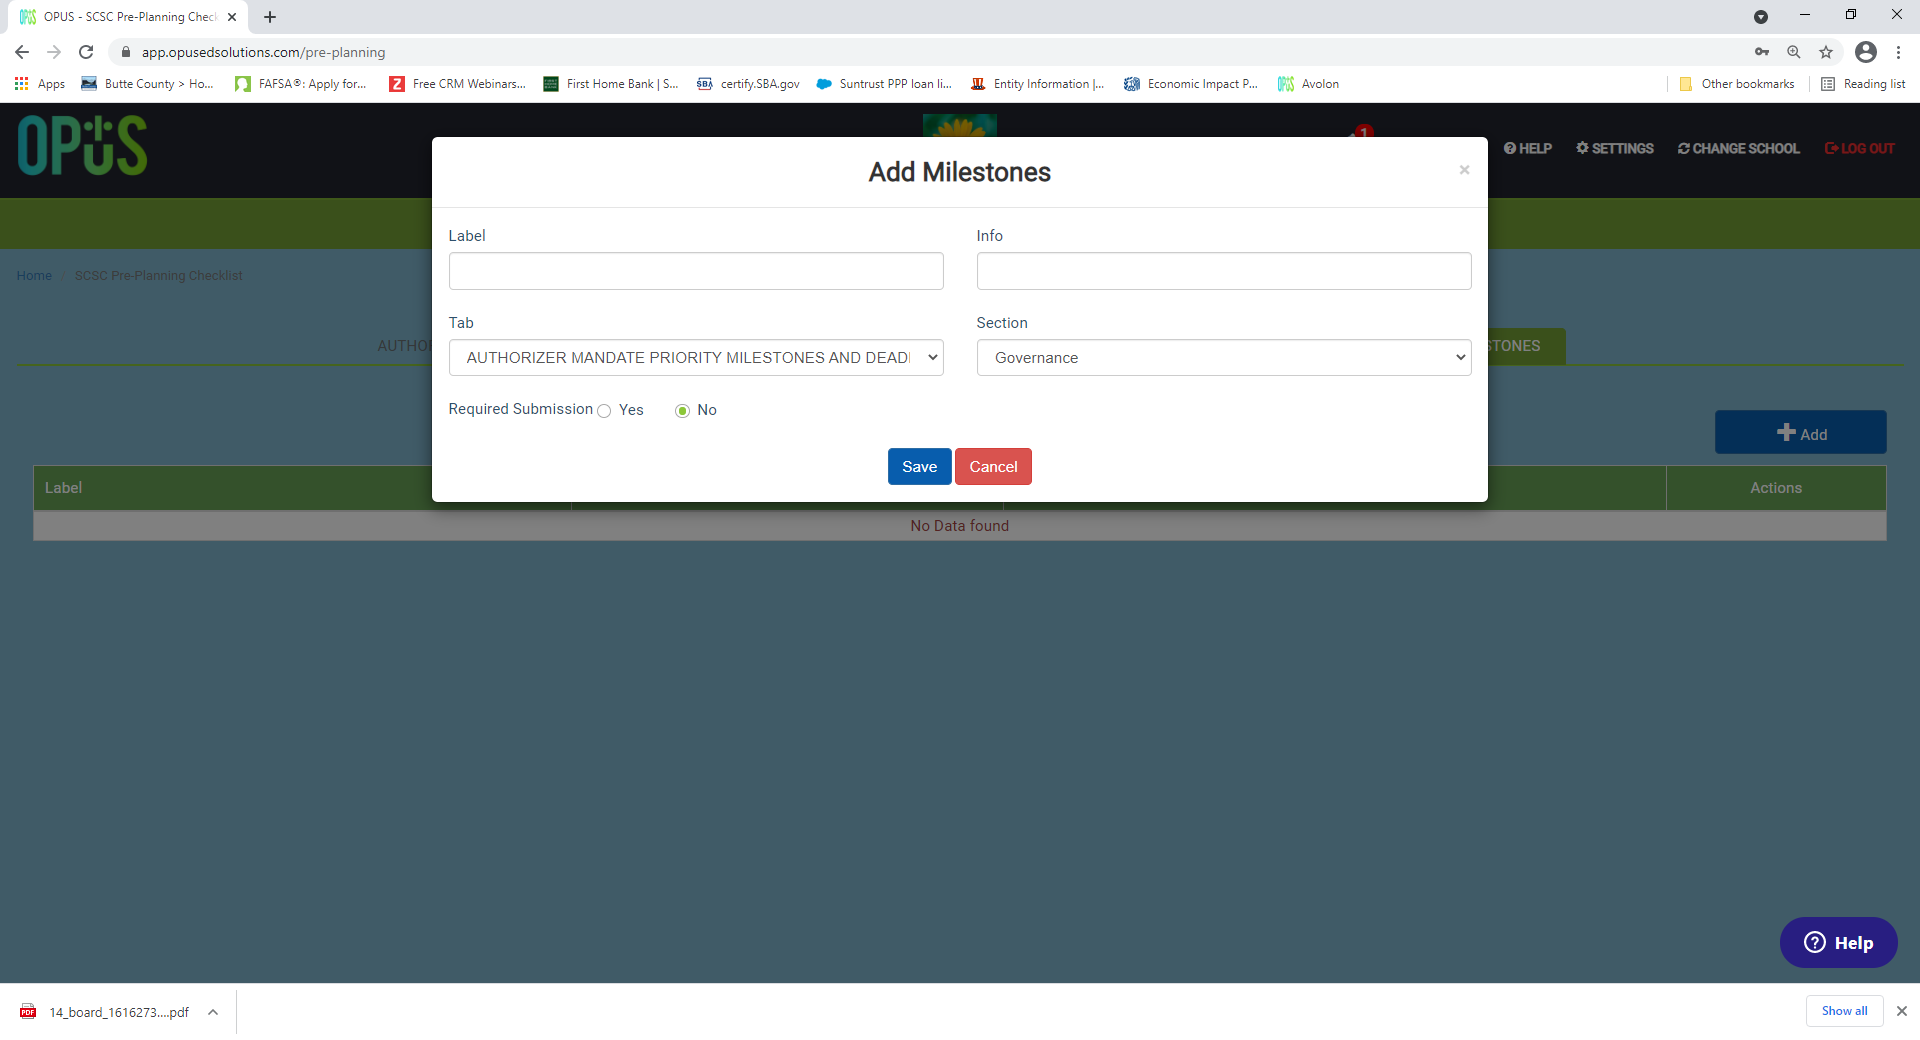This screenshot has width=1920, height=1040.
Task: Bookmark this page with the star icon
Action: coord(1826,52)
